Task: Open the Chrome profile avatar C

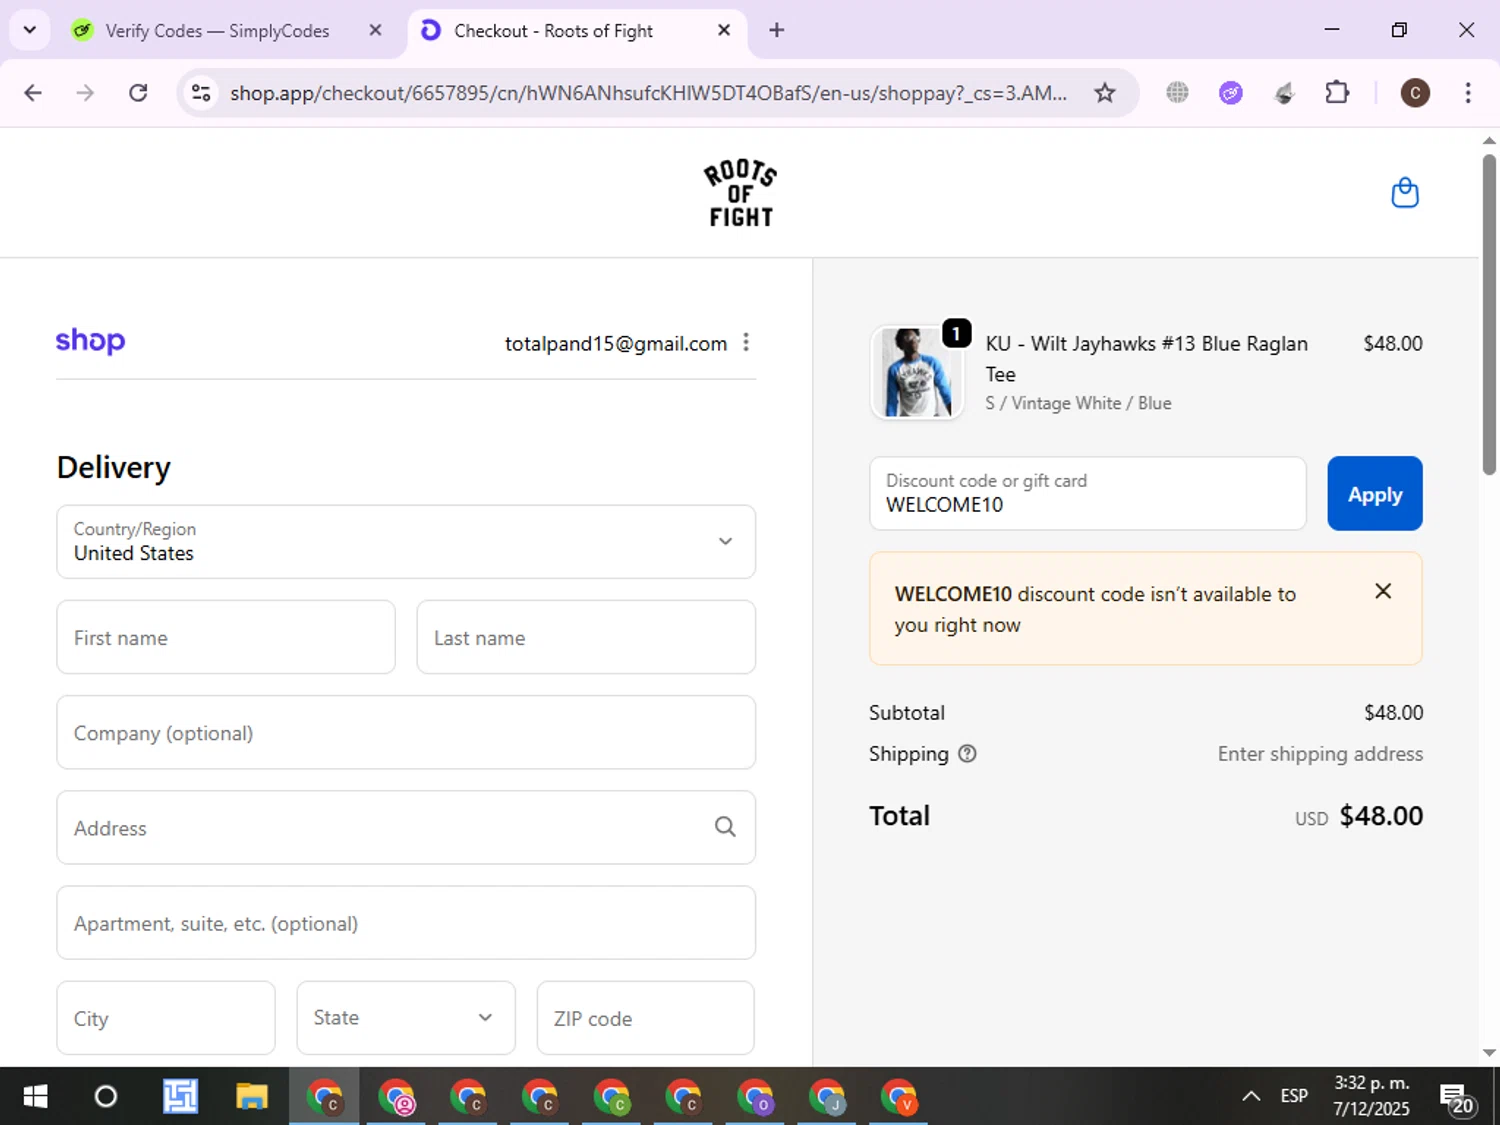Action: pos(1414,93)
